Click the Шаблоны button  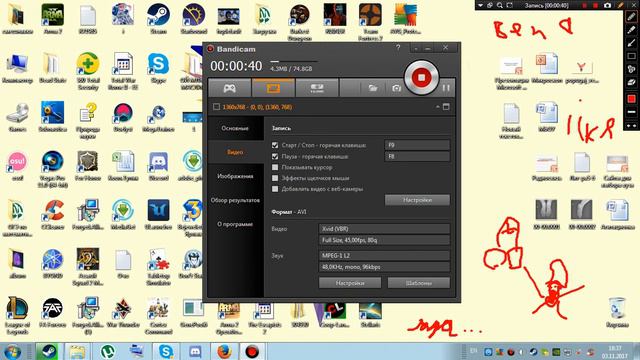pyautogui.click(x=419, y=283)
